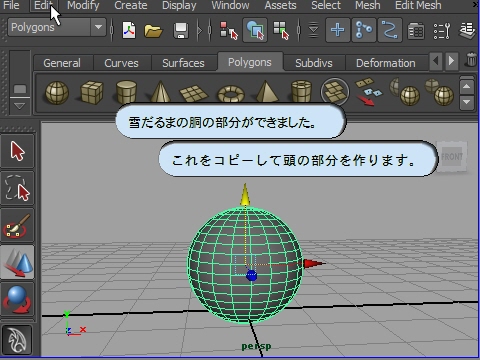480x360 pixels.
Task: Click the New Scene icon
Action: pos(129,30)
